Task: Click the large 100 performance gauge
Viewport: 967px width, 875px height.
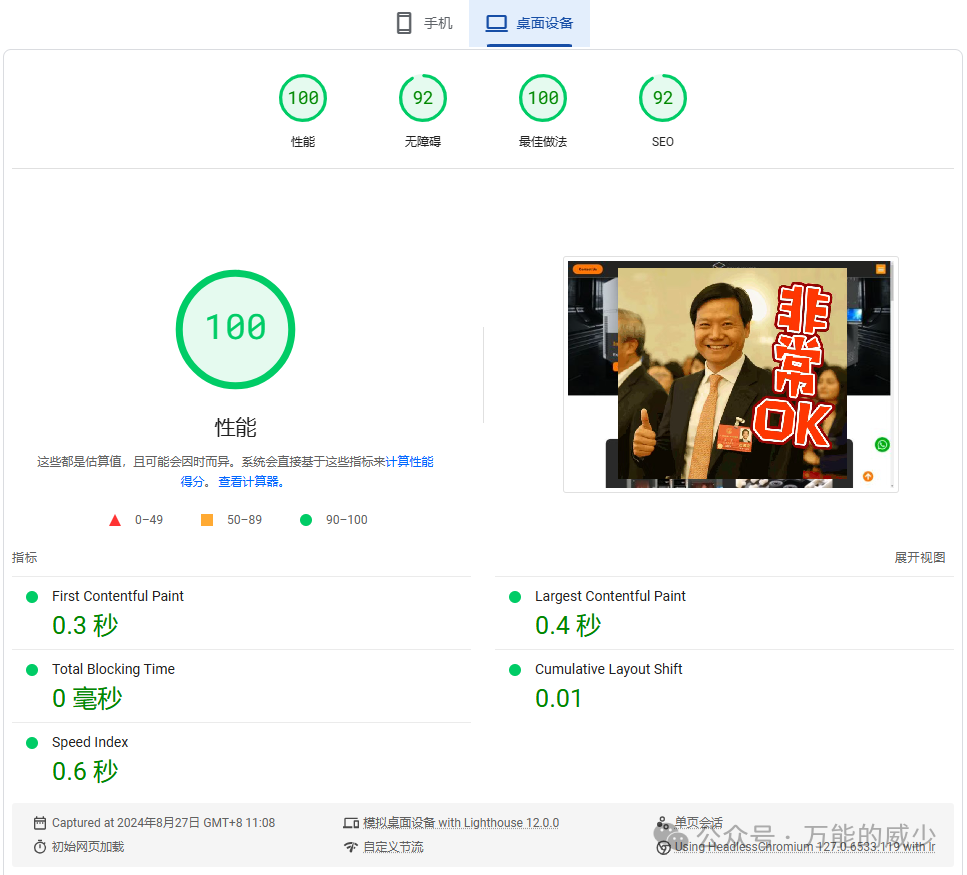Action: [x=236, y=329]
